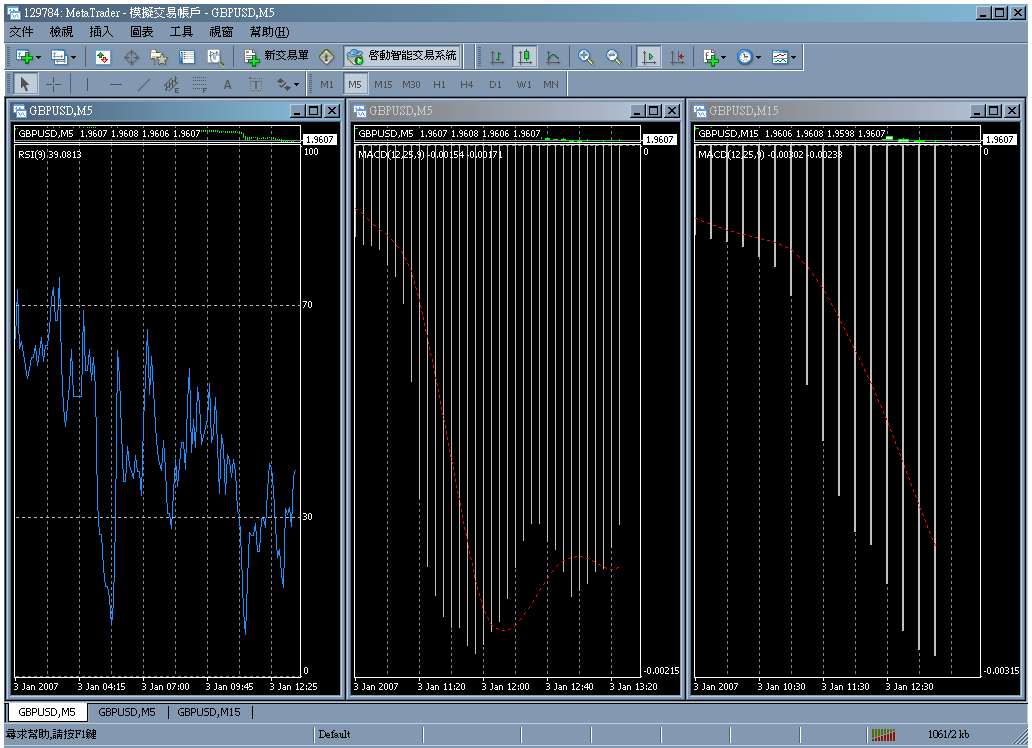Select the vertical line drawing tool
The image size is (1032, 748).
(87, 85)
